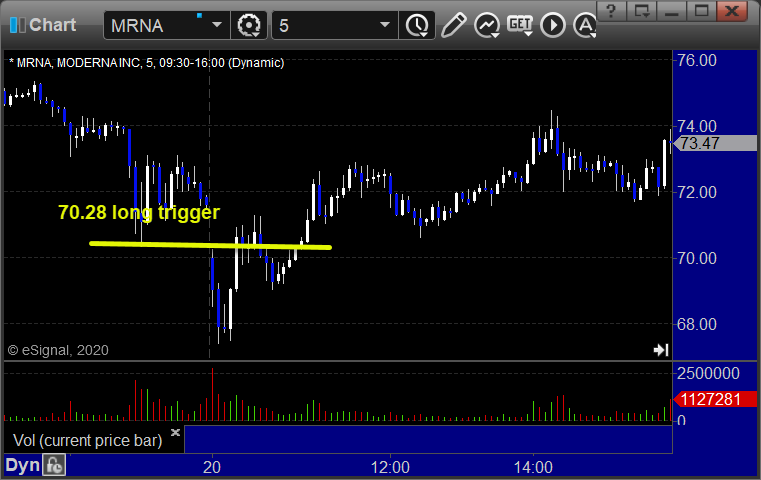Click the 20 date axis label

pos(212,467)
